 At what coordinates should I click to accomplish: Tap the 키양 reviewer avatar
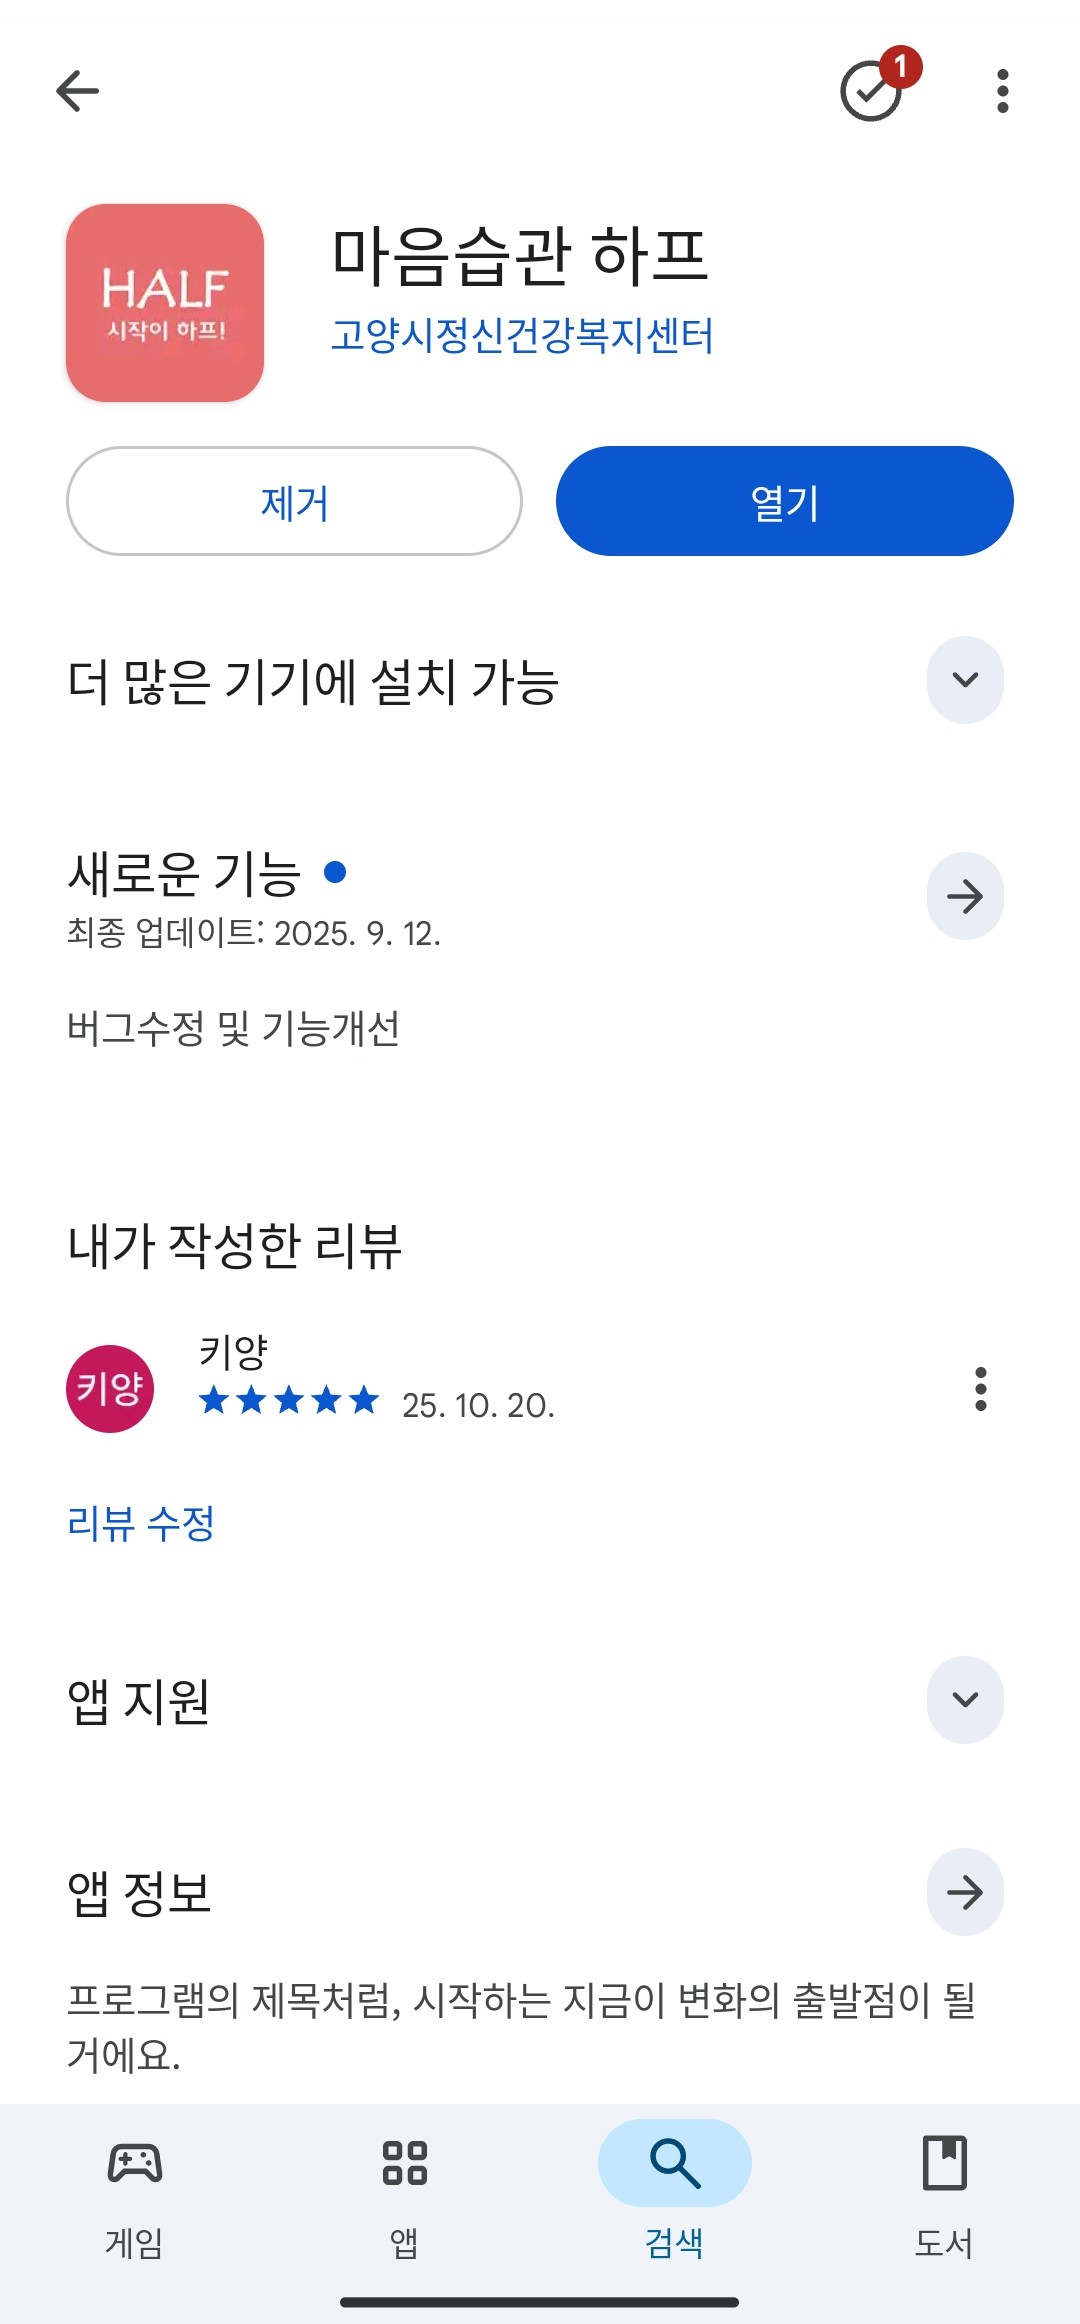pyautogui.click(x=110, y=1388)
